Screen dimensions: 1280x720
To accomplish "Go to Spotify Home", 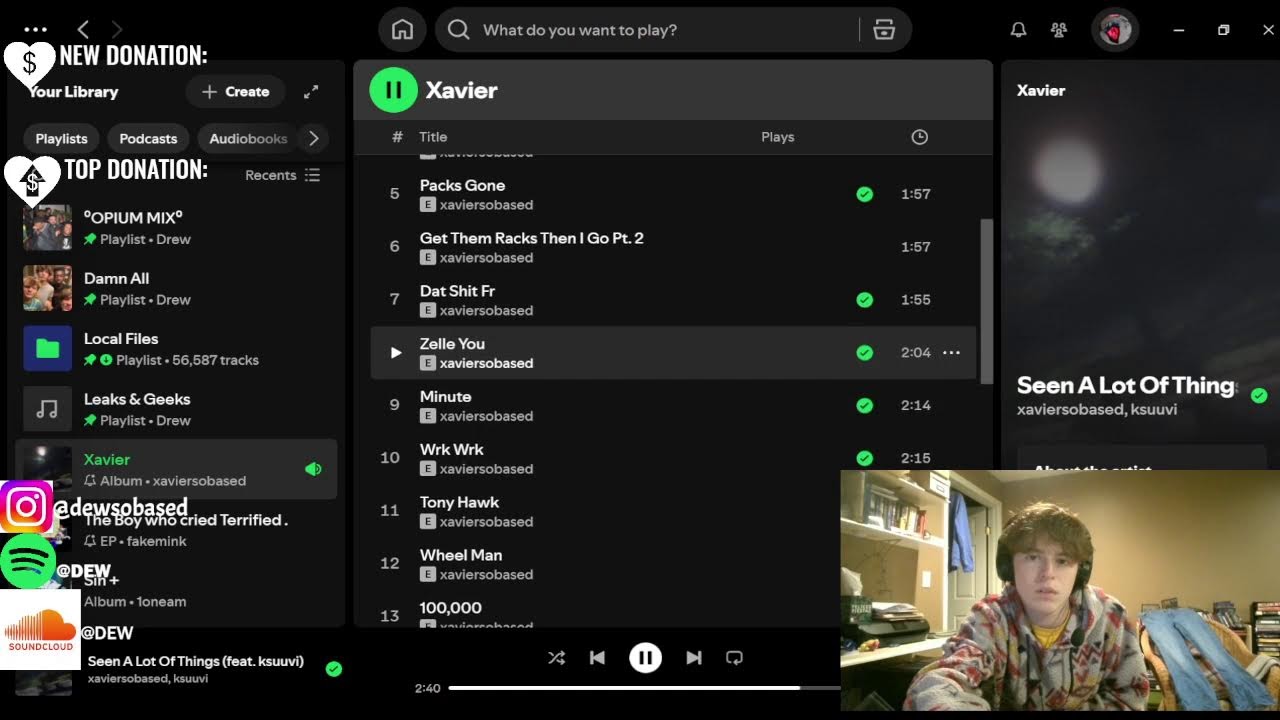I will click(402, 30).
